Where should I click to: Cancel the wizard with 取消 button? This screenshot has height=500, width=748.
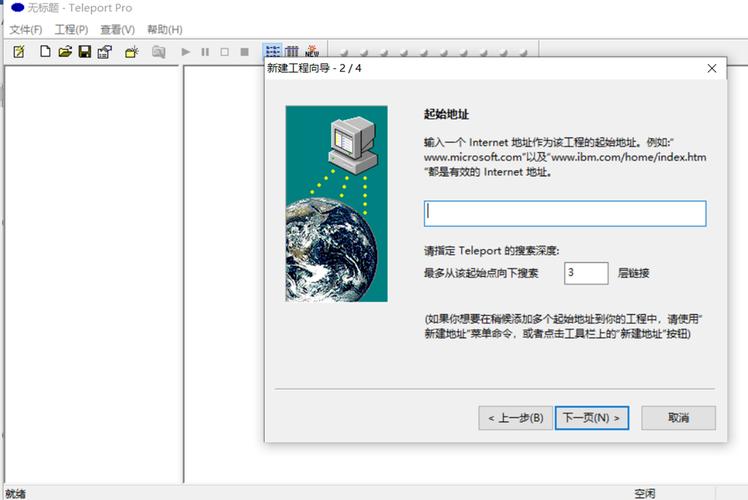678,418
